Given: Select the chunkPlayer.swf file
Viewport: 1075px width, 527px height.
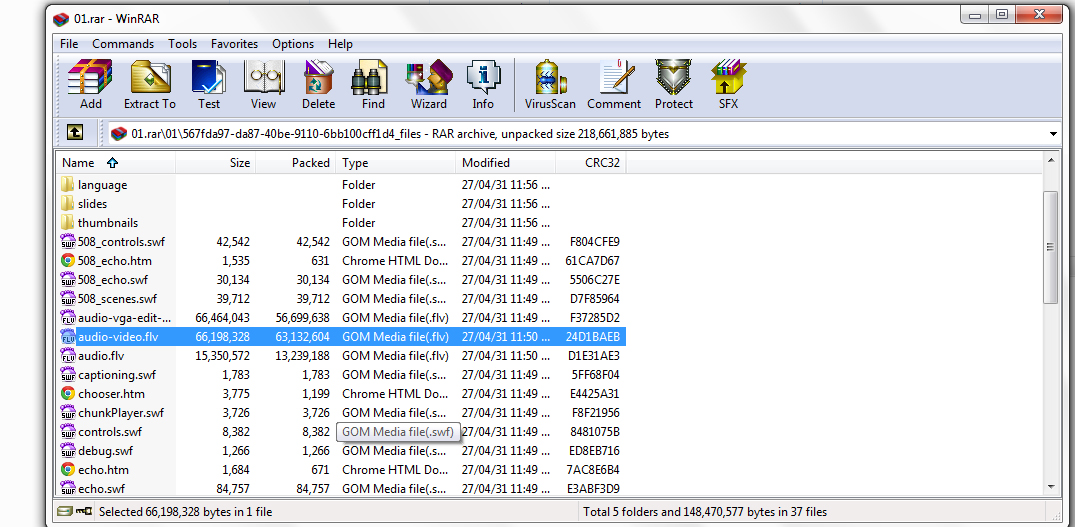Looking at the screenshot, I should tap(121, 413).
